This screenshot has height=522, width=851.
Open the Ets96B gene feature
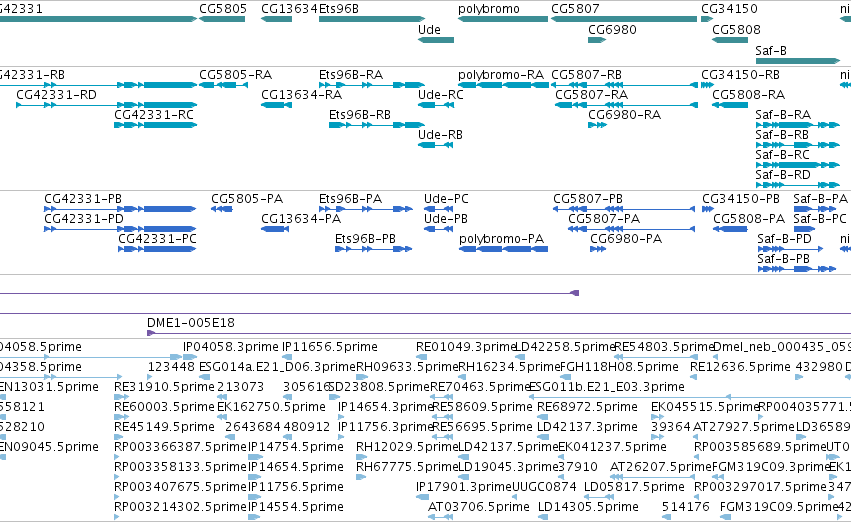(x=372, y=19)
